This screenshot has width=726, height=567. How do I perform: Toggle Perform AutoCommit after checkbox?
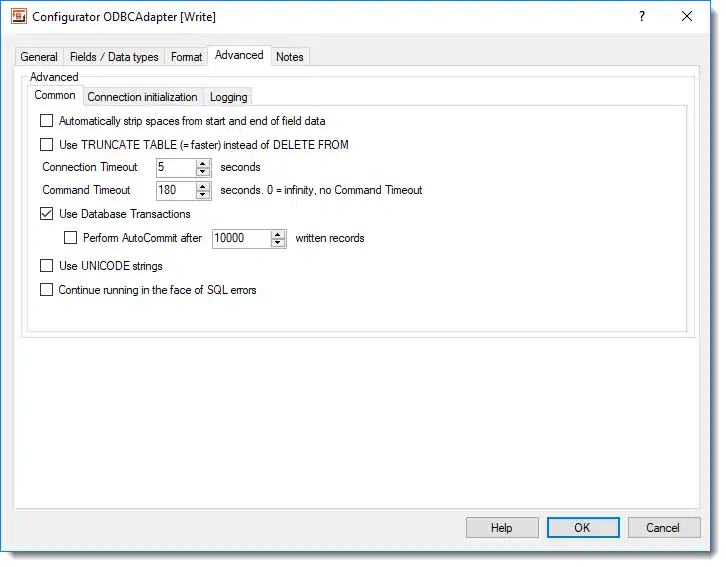(x=70, y=238)
